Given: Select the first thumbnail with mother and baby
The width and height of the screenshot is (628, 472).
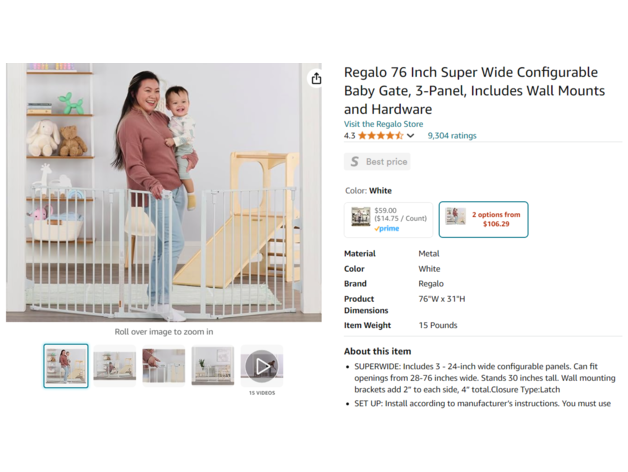Looking at the screenshot, I should pyautogui.click(x=66, y=366).
